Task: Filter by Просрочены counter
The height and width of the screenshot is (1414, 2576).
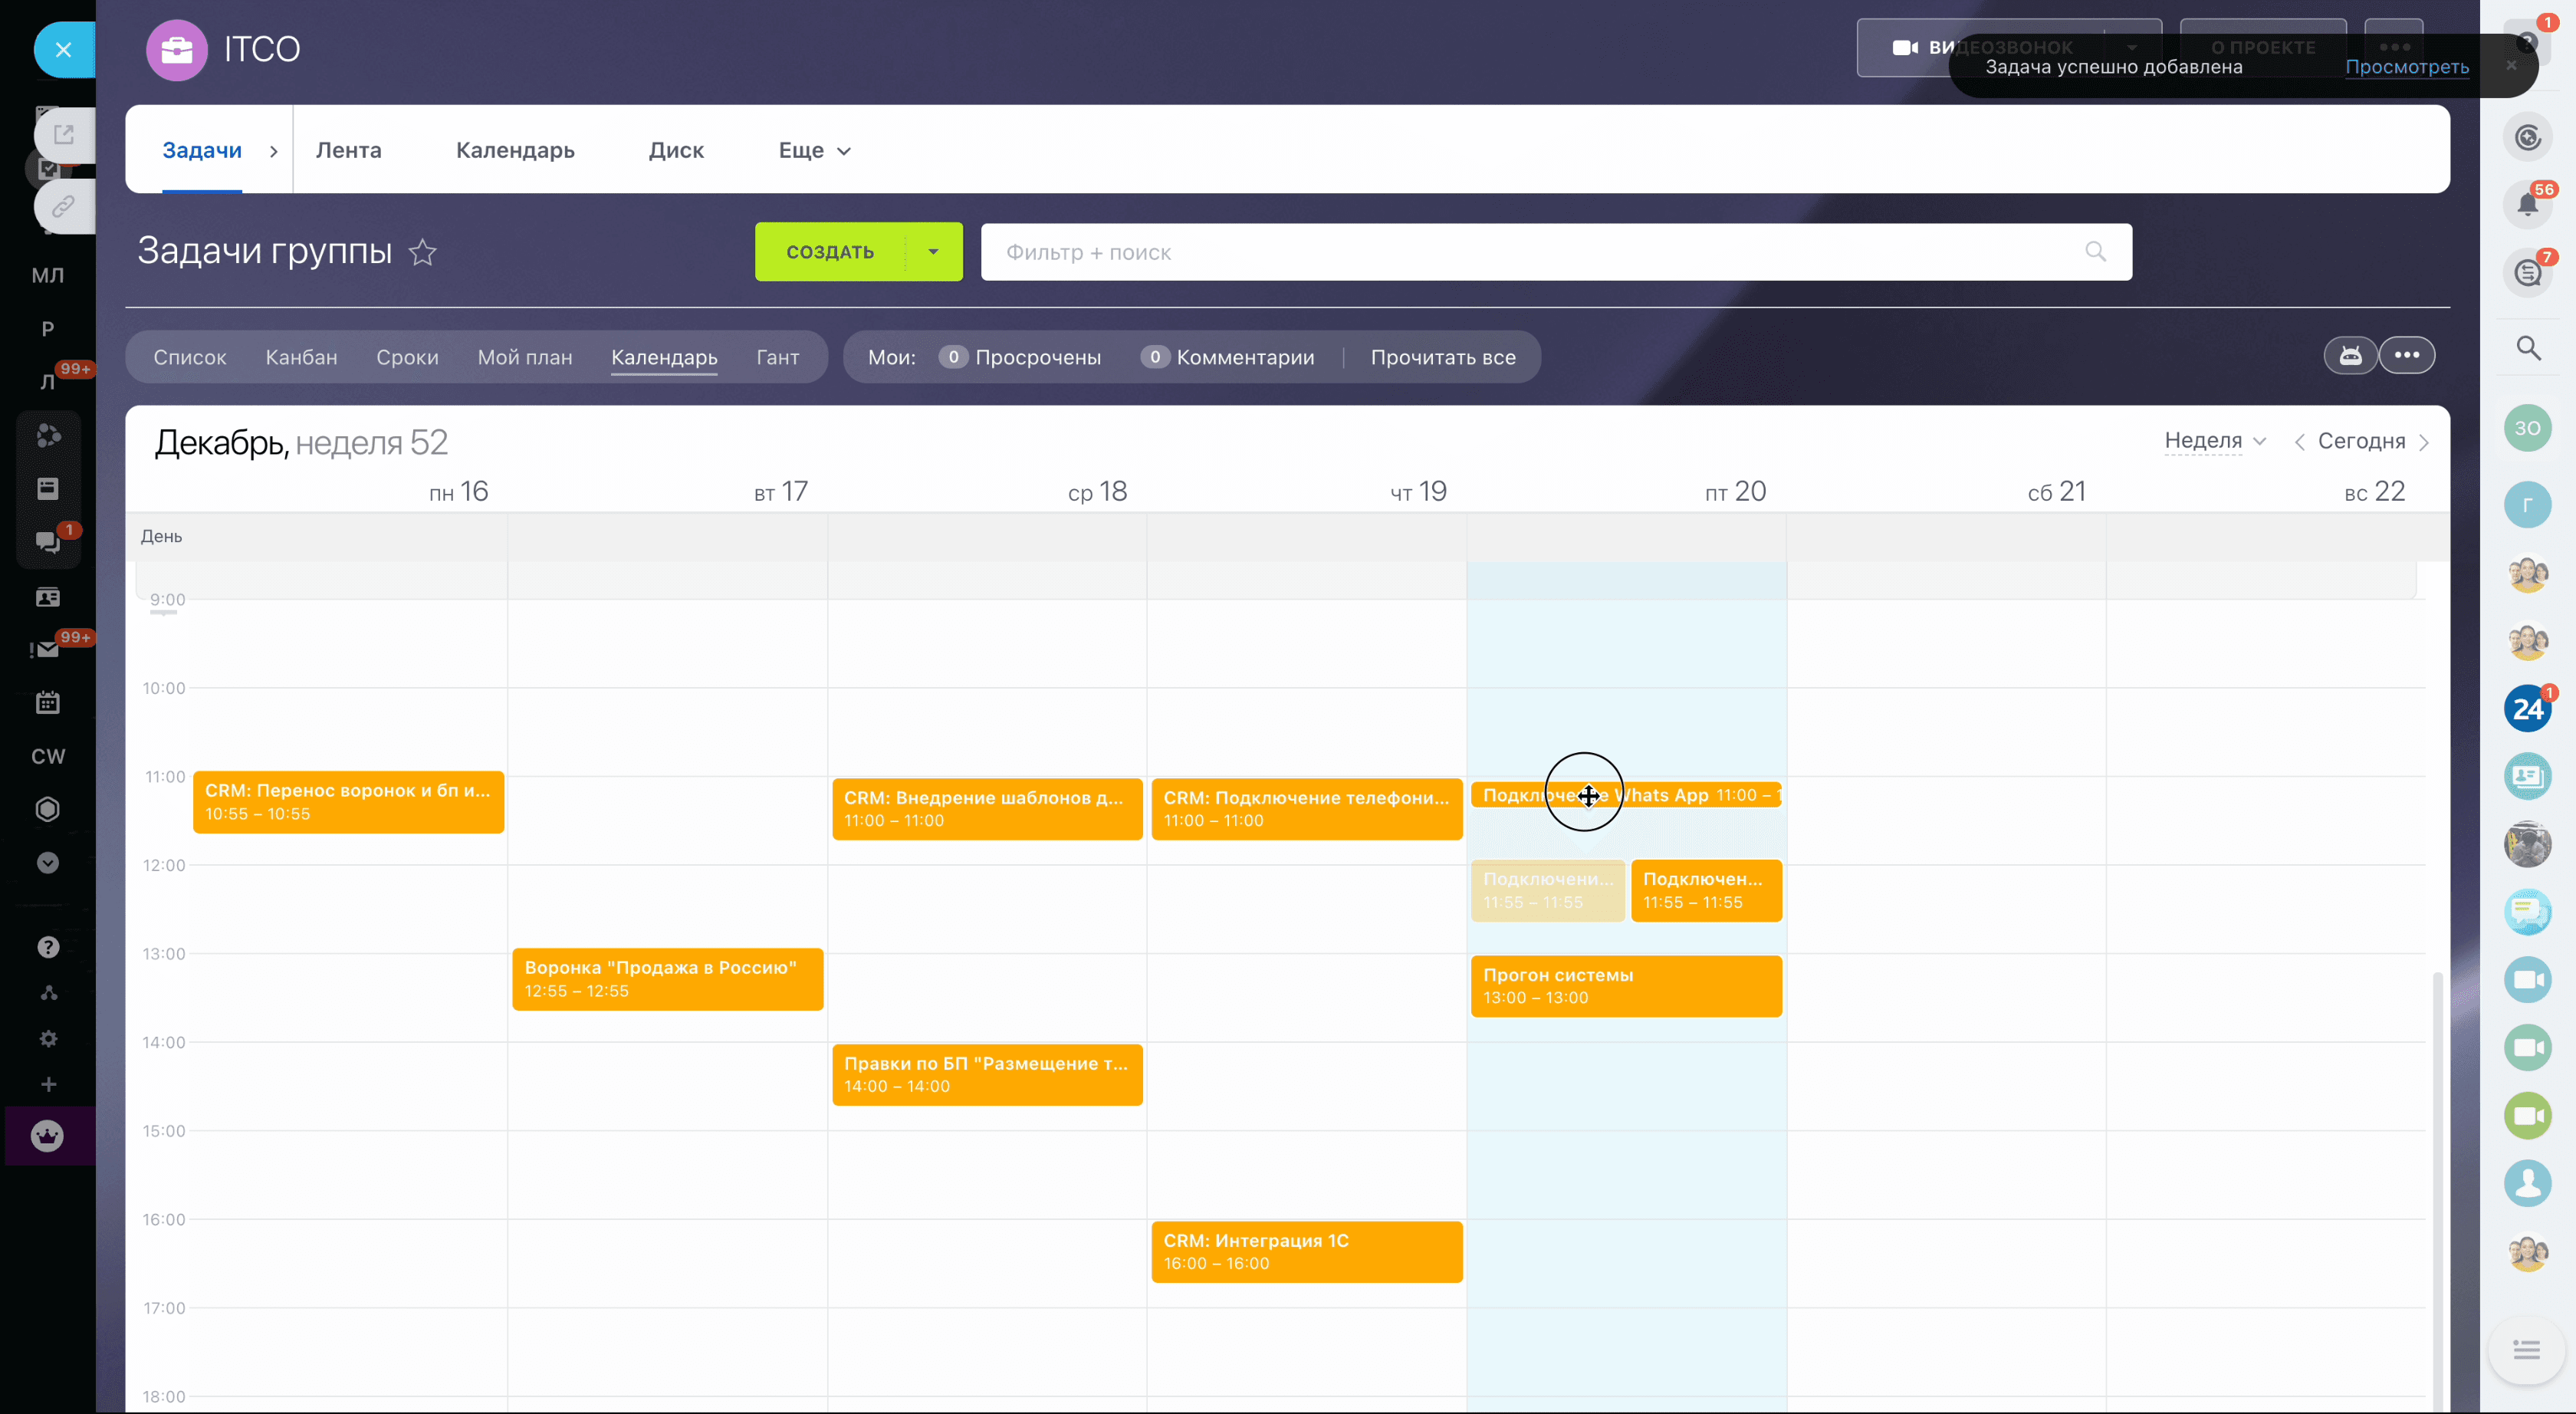Action: click(x=1020, y=357)
